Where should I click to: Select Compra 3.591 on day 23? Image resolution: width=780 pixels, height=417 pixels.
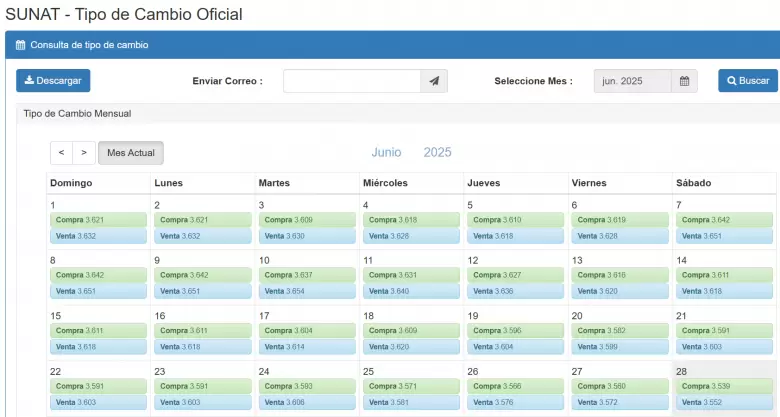point(203,386)
